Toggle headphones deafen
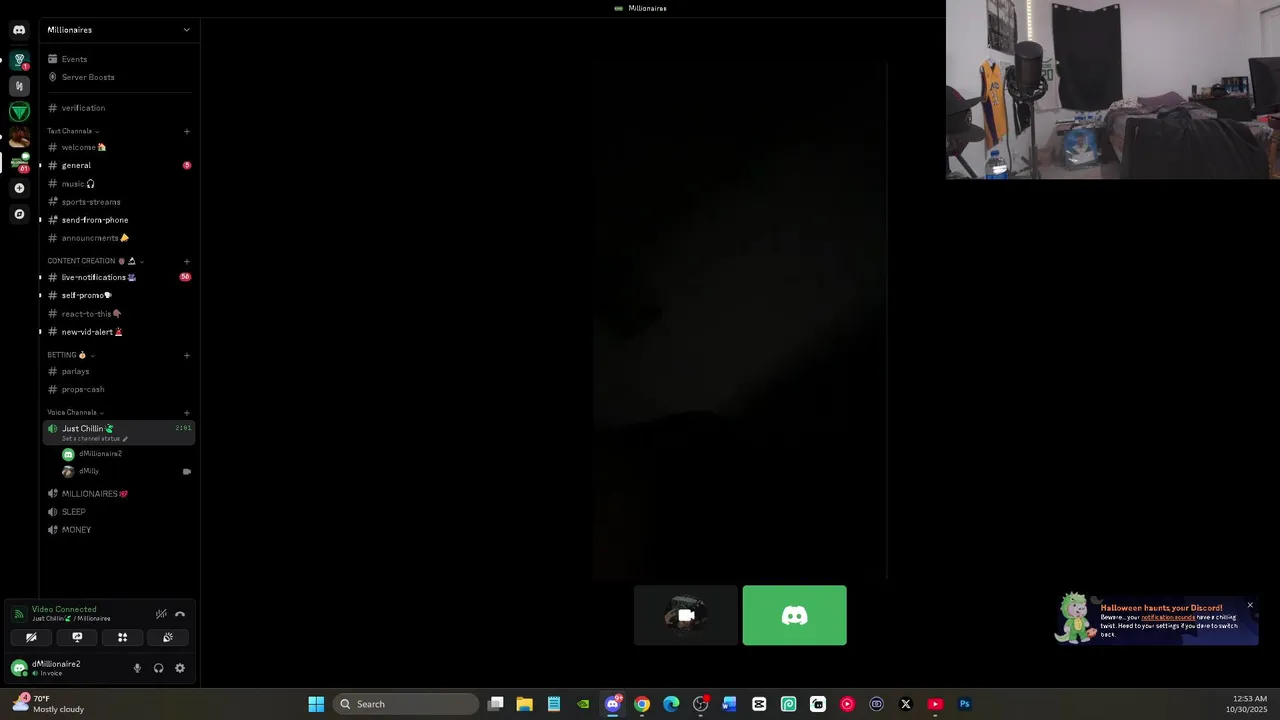 (x=158, y=668)
